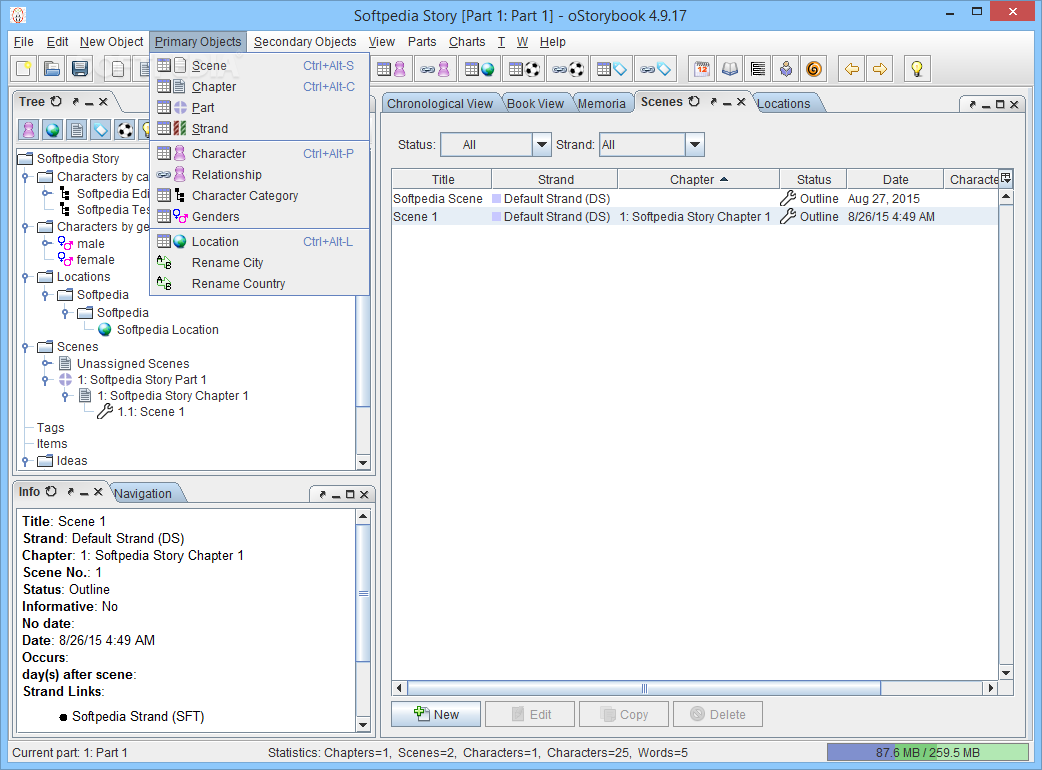Collapse the Scenes tree node
The image size is (1042, 770).
click(25, 346)
